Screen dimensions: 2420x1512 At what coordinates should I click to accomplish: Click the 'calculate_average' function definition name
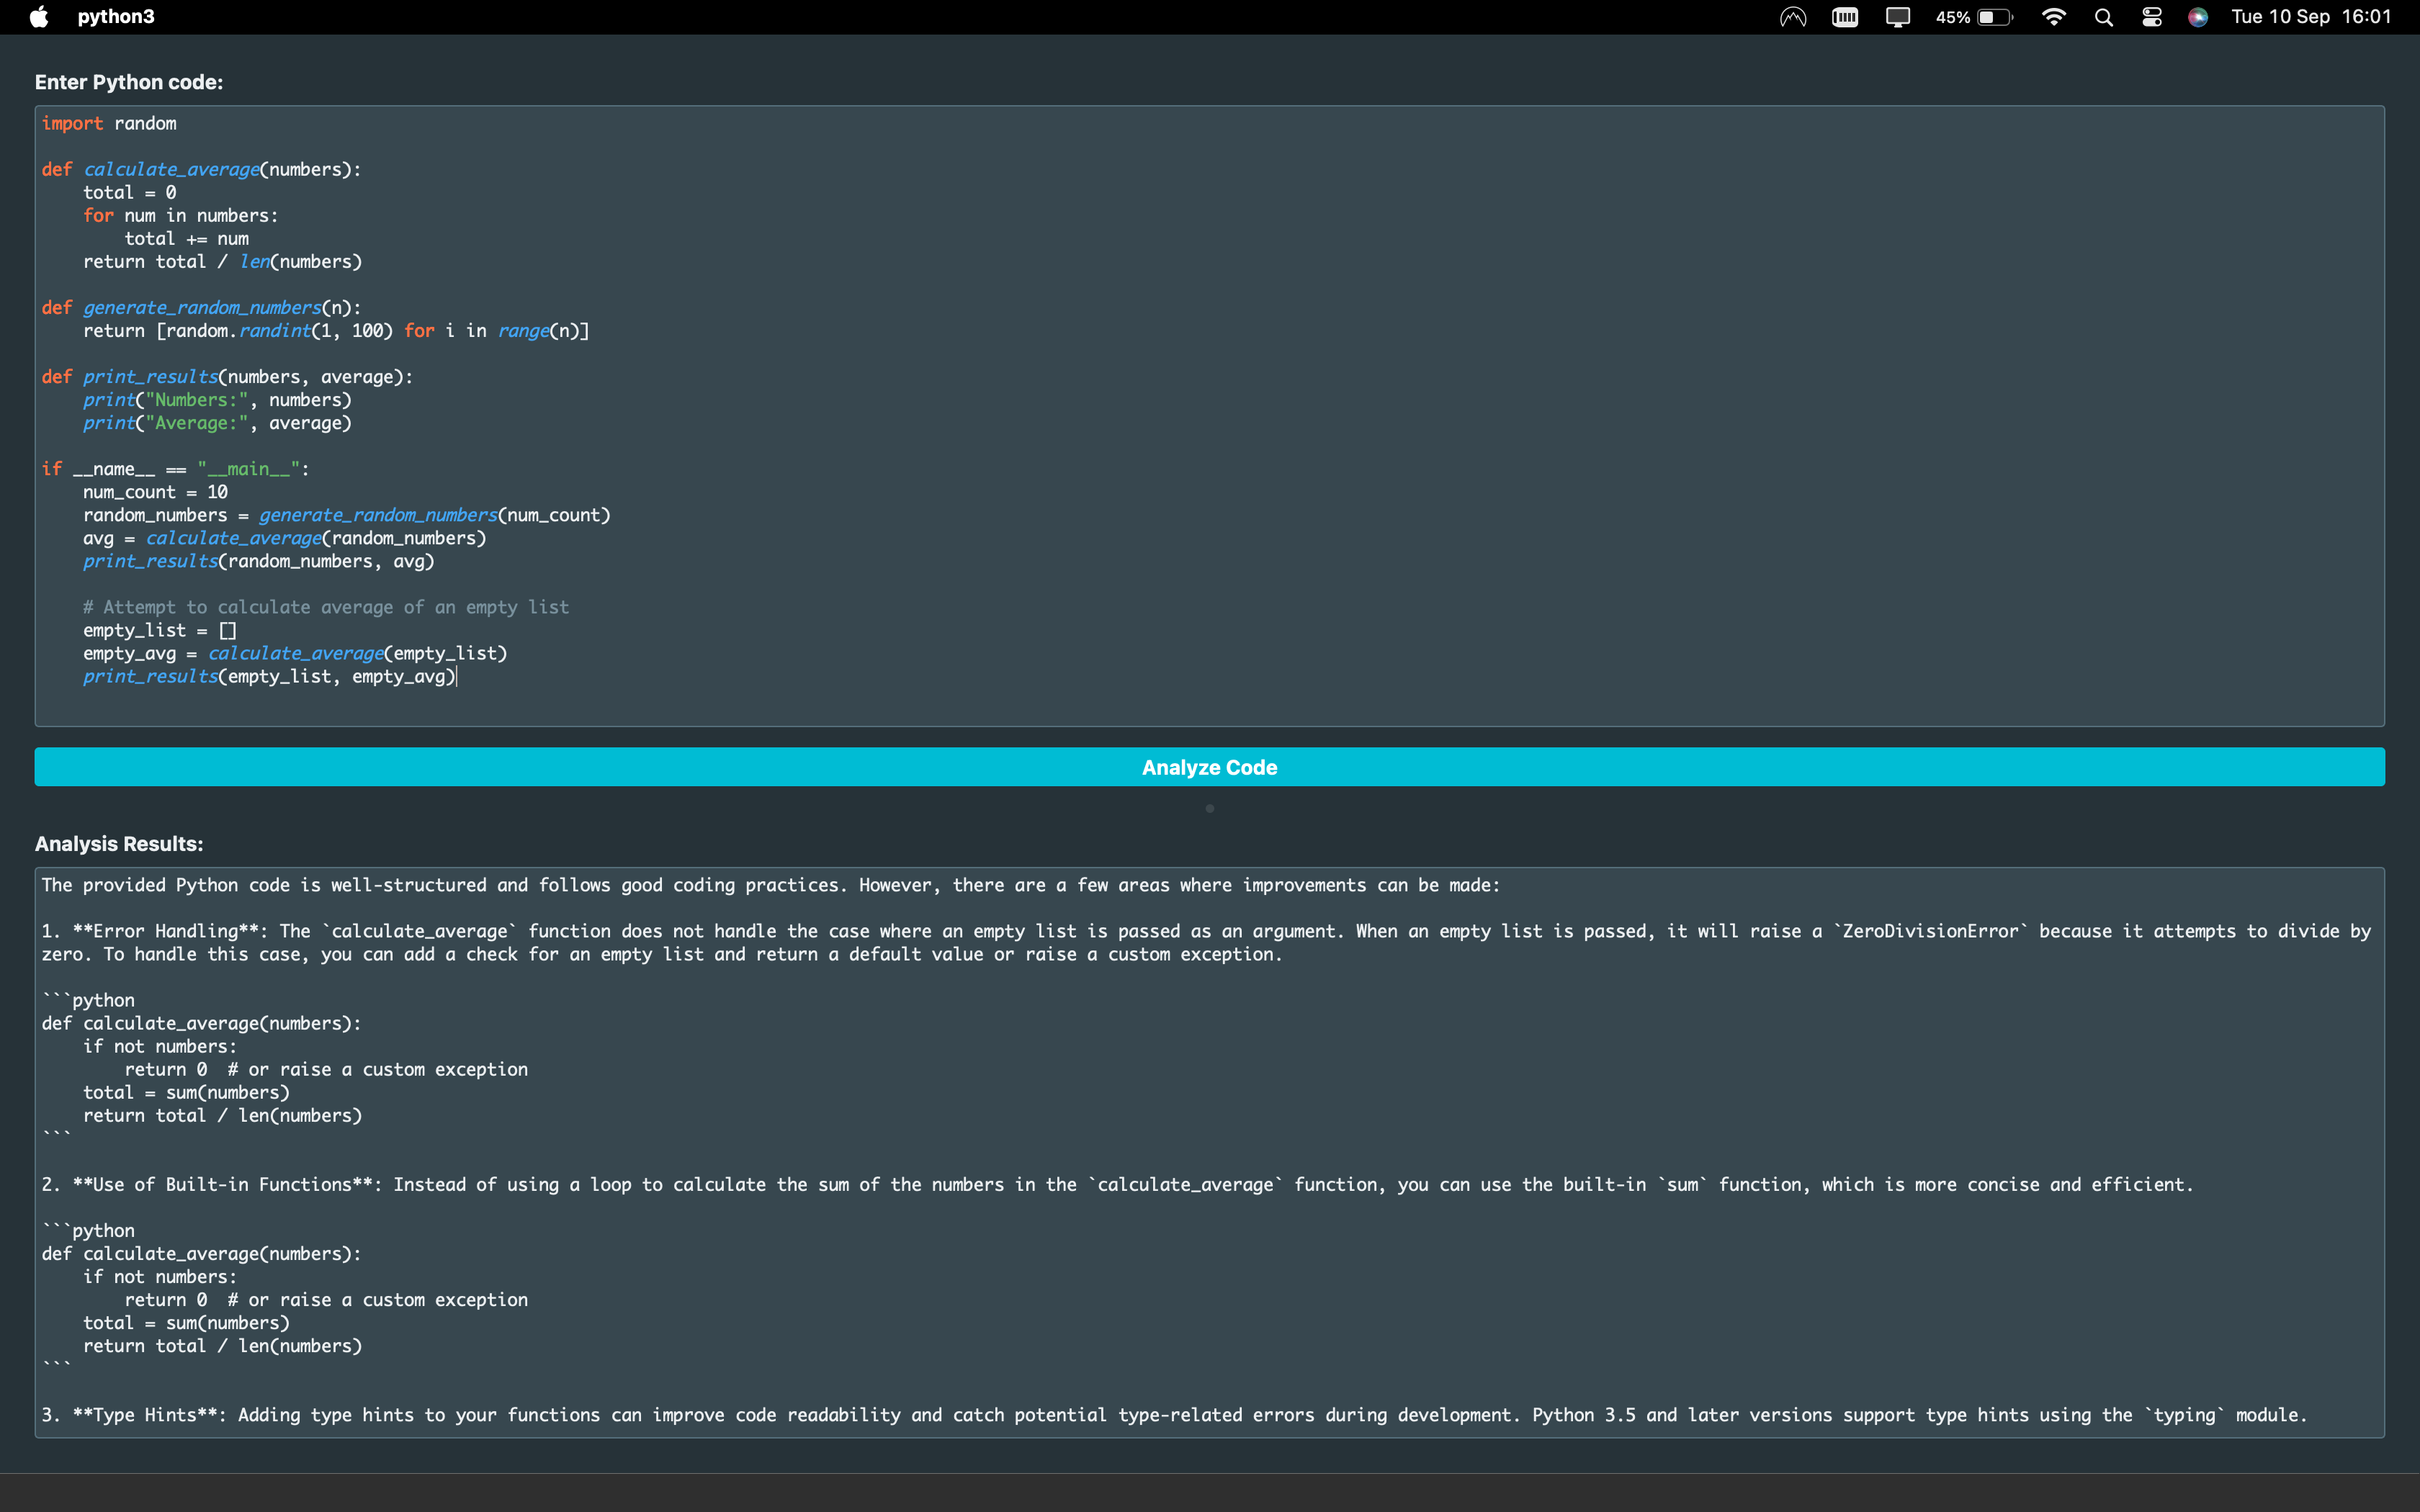pos(171,170)
